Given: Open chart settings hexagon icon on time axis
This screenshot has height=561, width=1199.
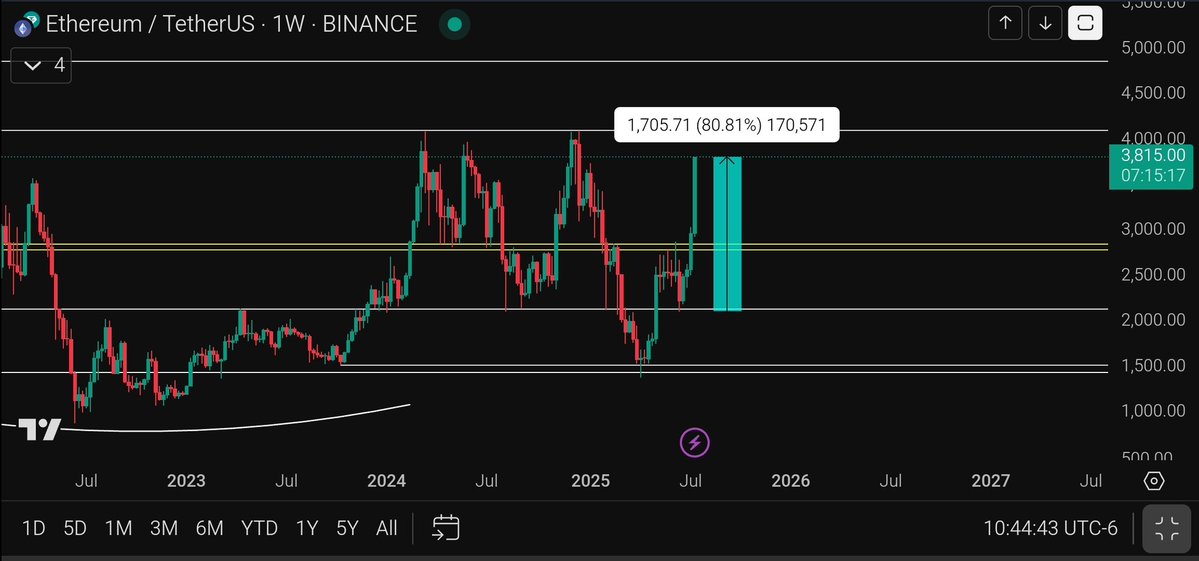Looking at the screenshot, I should (1154, 481).
